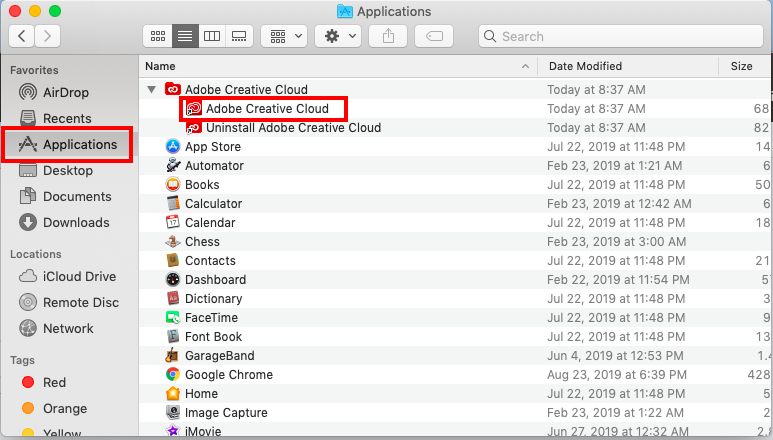Image resolution: width=773 pixels, height=440 pixels.
Task: Select the FaceTime icon
Action: 173,317
